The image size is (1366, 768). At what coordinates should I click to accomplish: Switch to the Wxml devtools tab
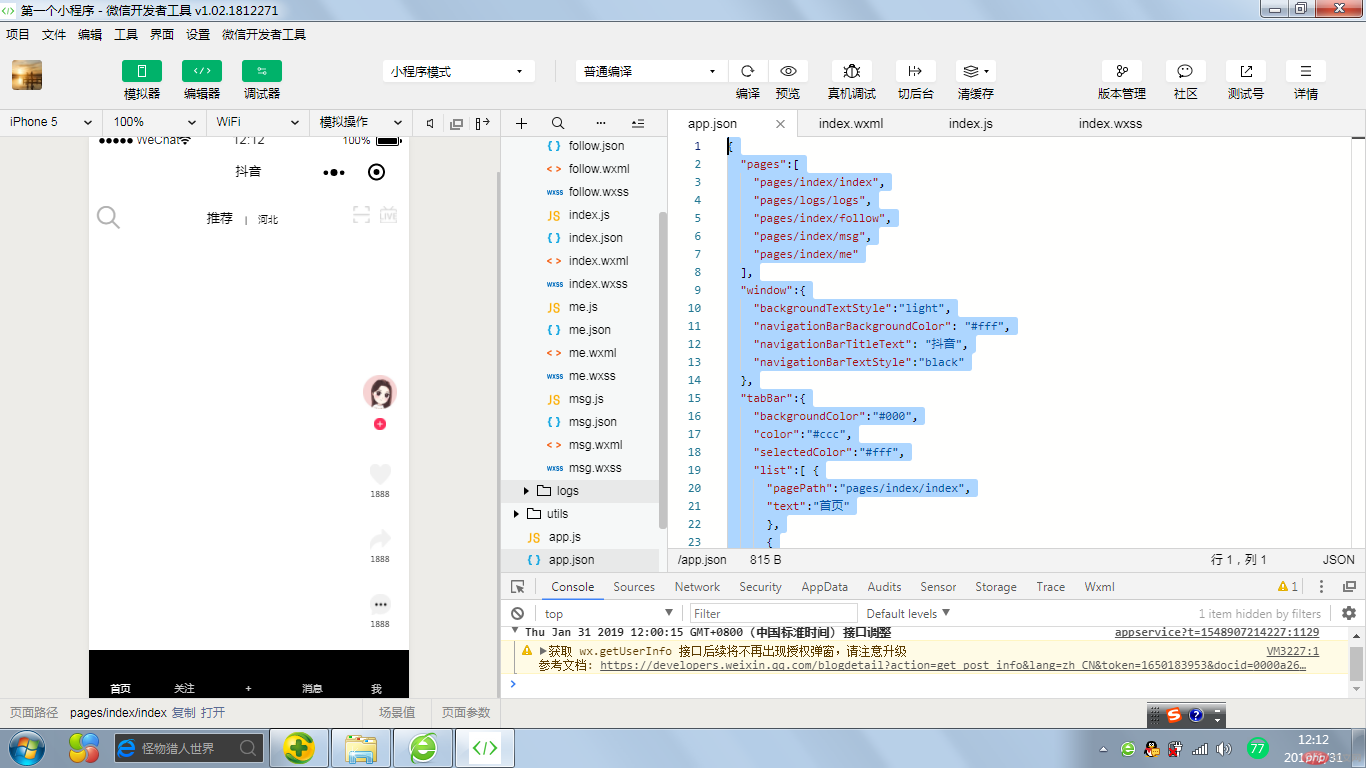[1099, 587]
